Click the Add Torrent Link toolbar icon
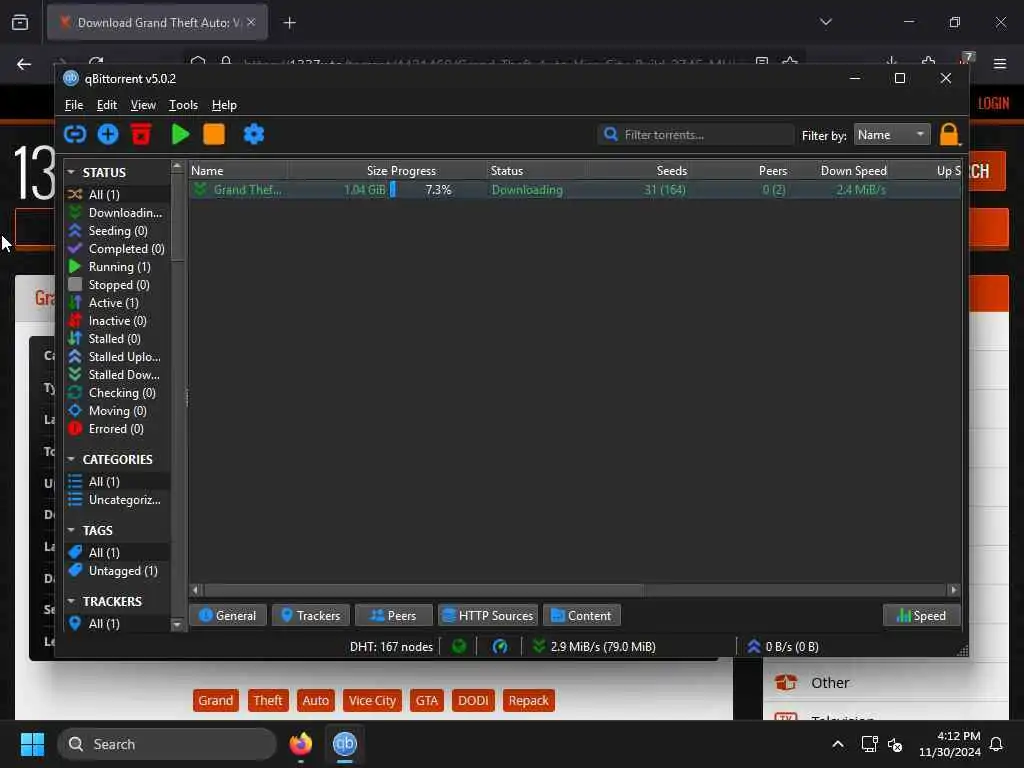 click(x=74, y=135)
